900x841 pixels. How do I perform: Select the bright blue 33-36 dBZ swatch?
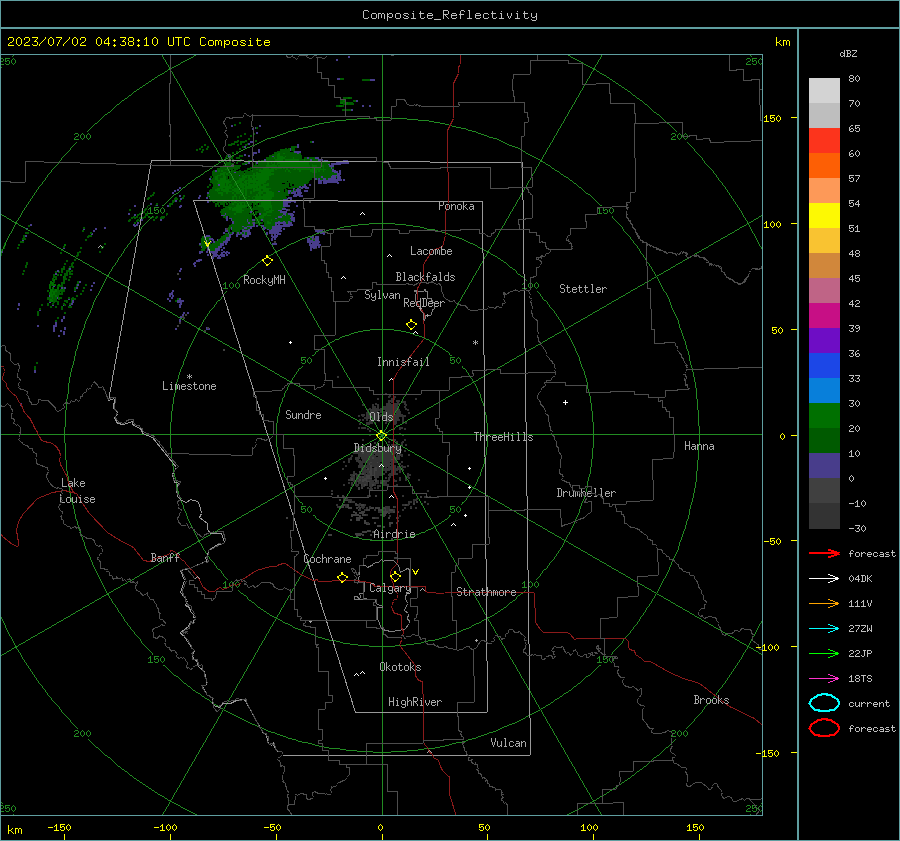[824, 366]
